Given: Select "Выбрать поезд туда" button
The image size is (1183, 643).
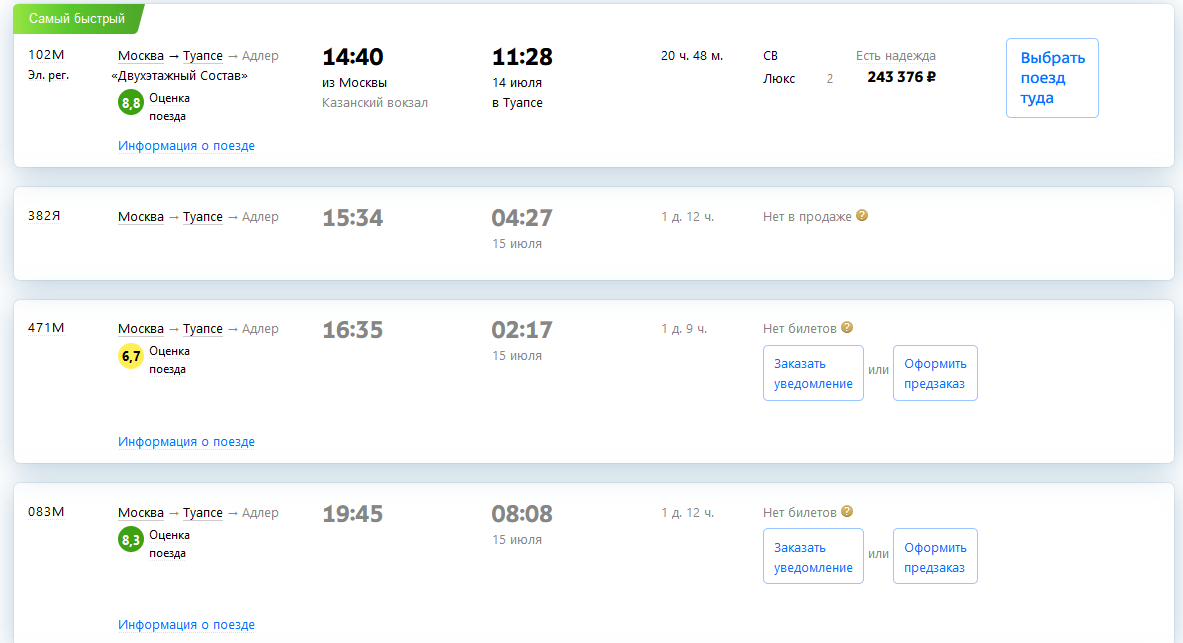Looking at the screenshot, I should [x=1052, y=78].
